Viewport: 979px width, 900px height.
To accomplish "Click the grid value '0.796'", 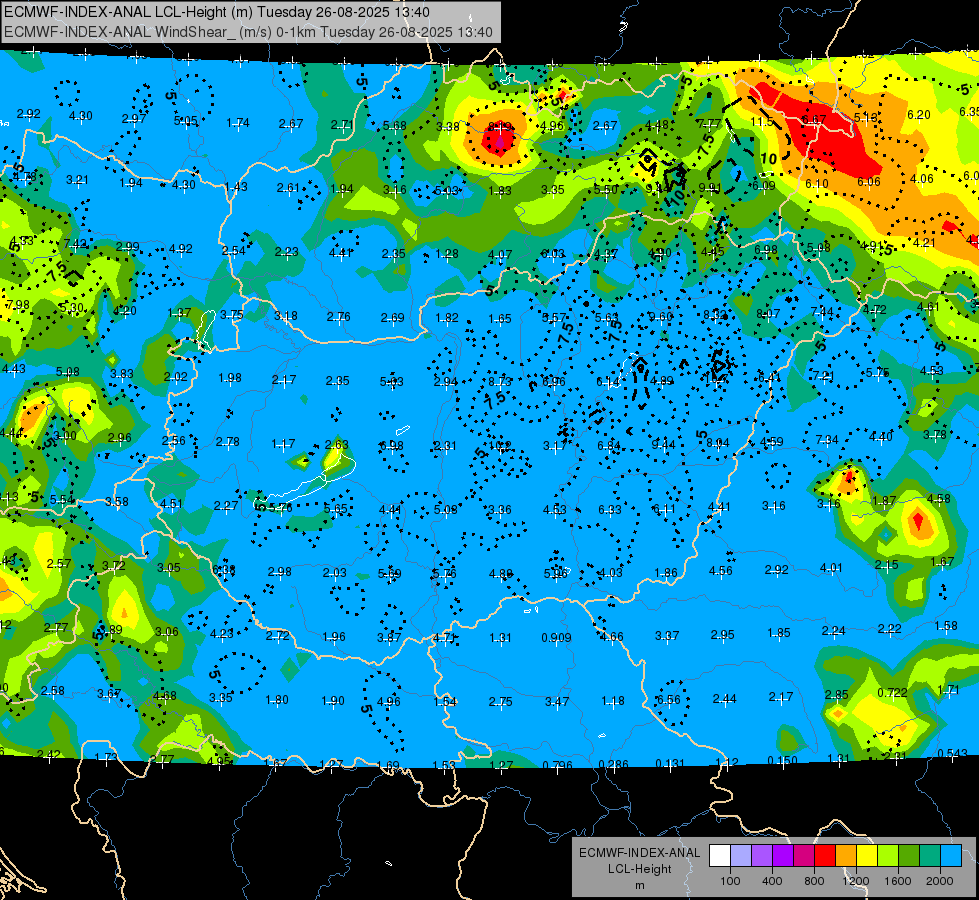I will tap(557, 765).
